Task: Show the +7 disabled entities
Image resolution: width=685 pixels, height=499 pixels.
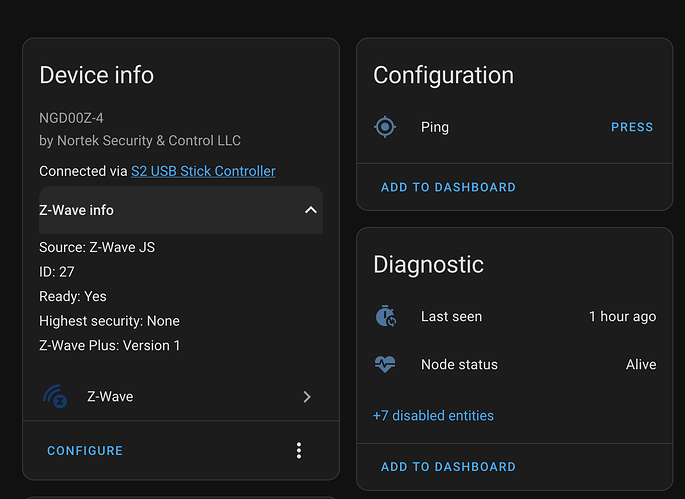Action: click(x=433, y=416)
